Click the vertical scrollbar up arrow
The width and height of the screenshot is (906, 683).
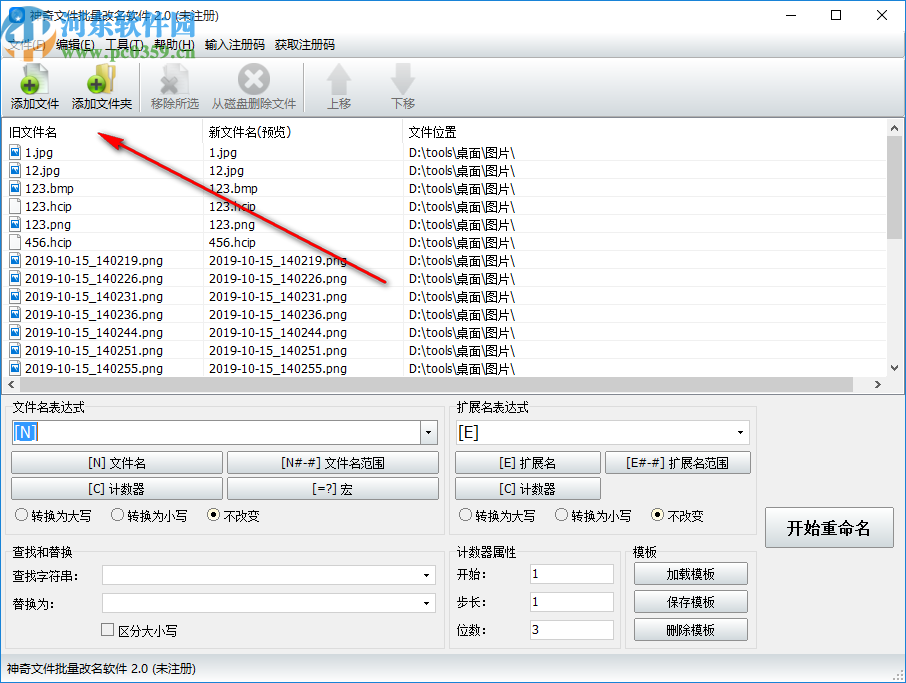point(894,128)
